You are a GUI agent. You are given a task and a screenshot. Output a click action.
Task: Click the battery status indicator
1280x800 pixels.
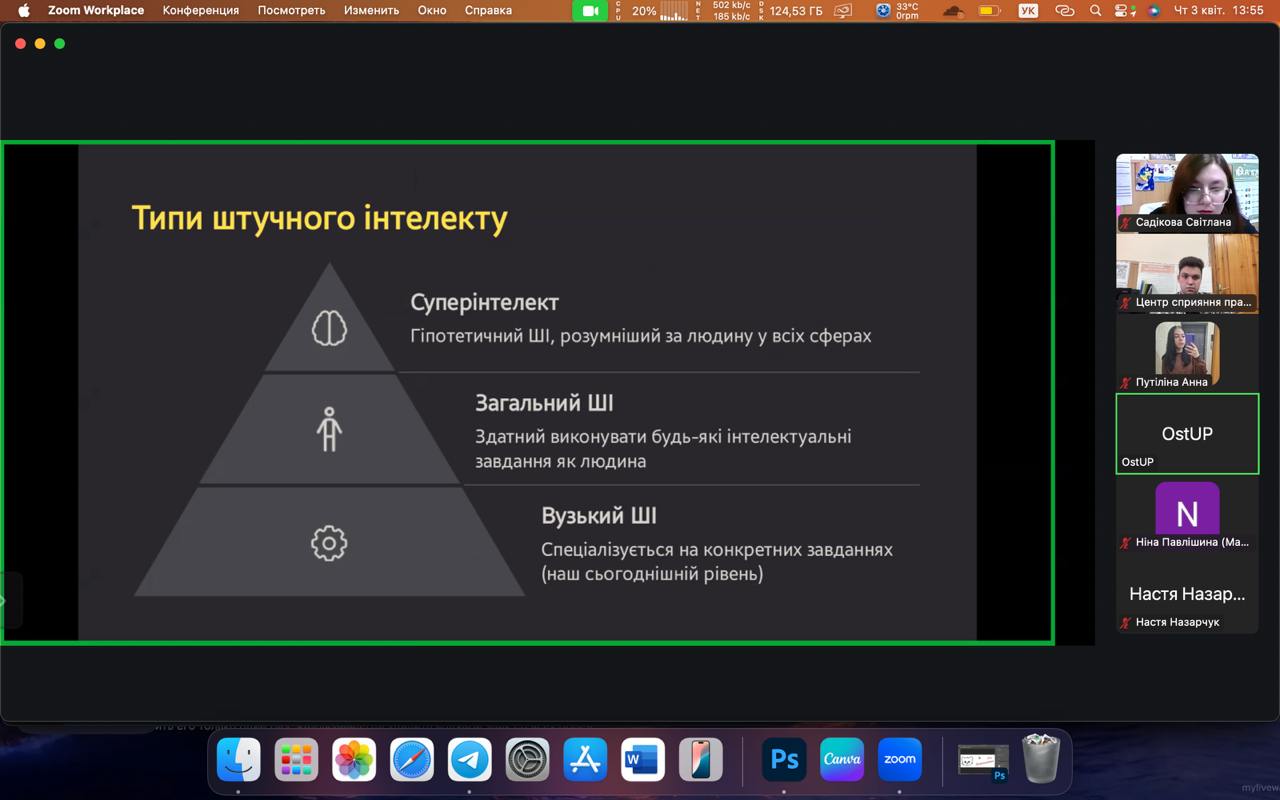pyautogui.click(x=989, y=11)
